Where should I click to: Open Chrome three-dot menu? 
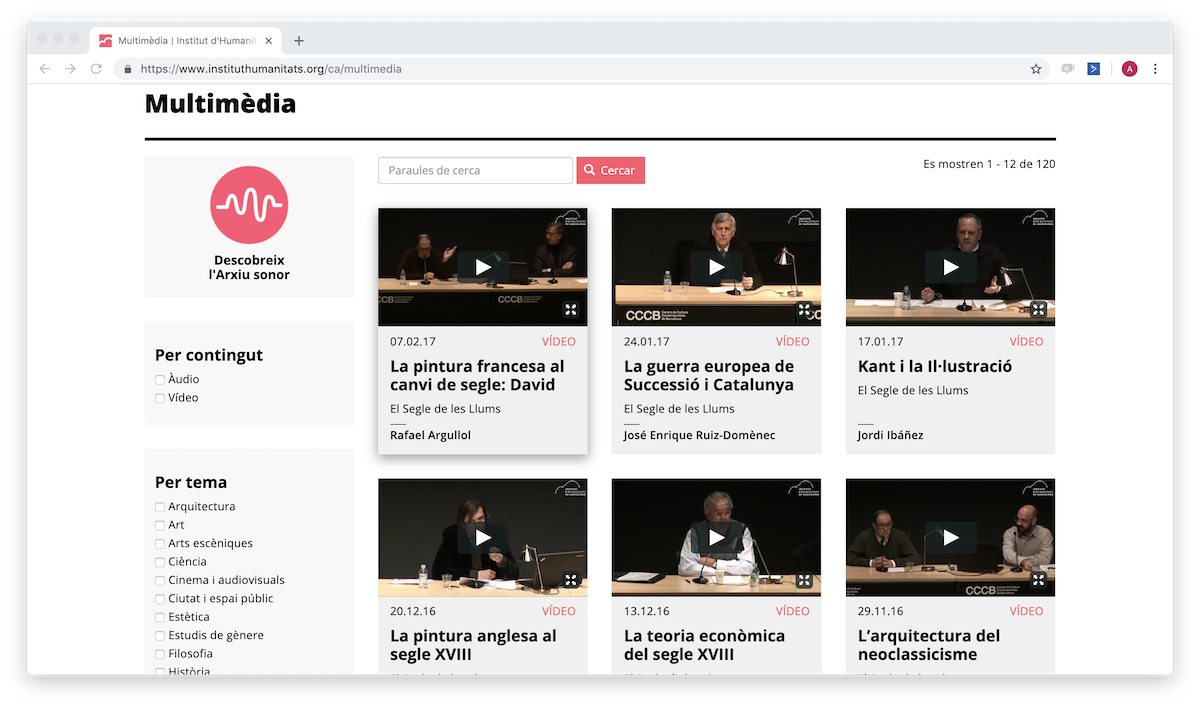pyautogui.click(x=1155, y=69)
